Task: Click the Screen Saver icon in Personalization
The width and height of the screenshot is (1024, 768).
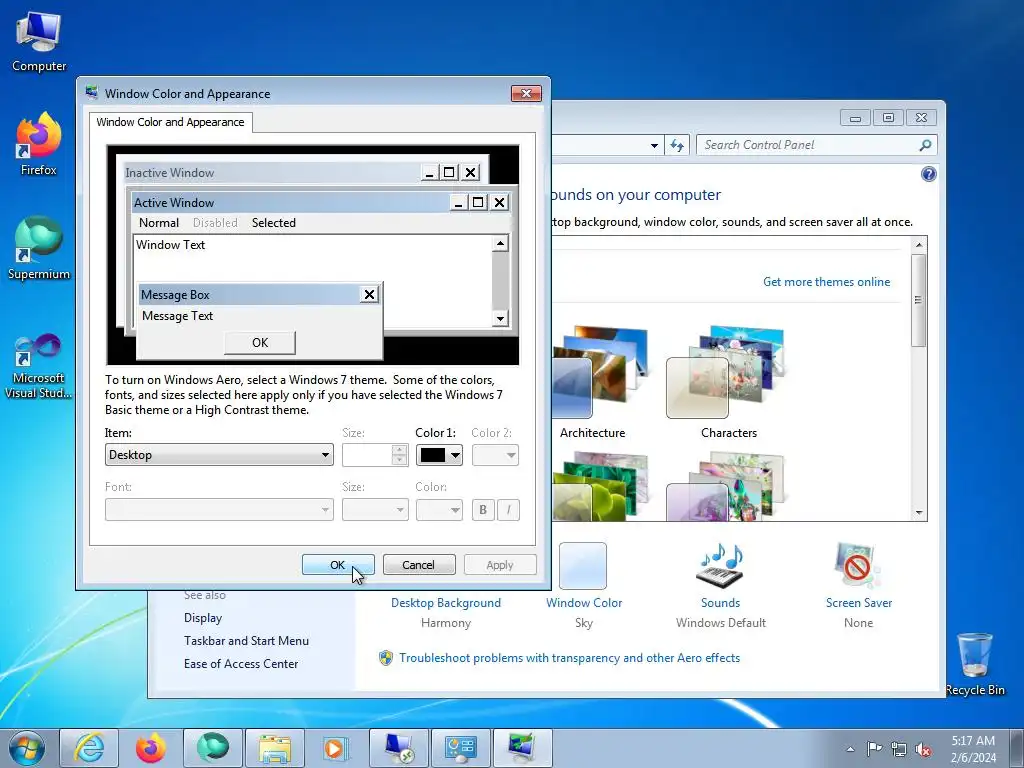Action: pyautogui.click(x=857, y=566)
